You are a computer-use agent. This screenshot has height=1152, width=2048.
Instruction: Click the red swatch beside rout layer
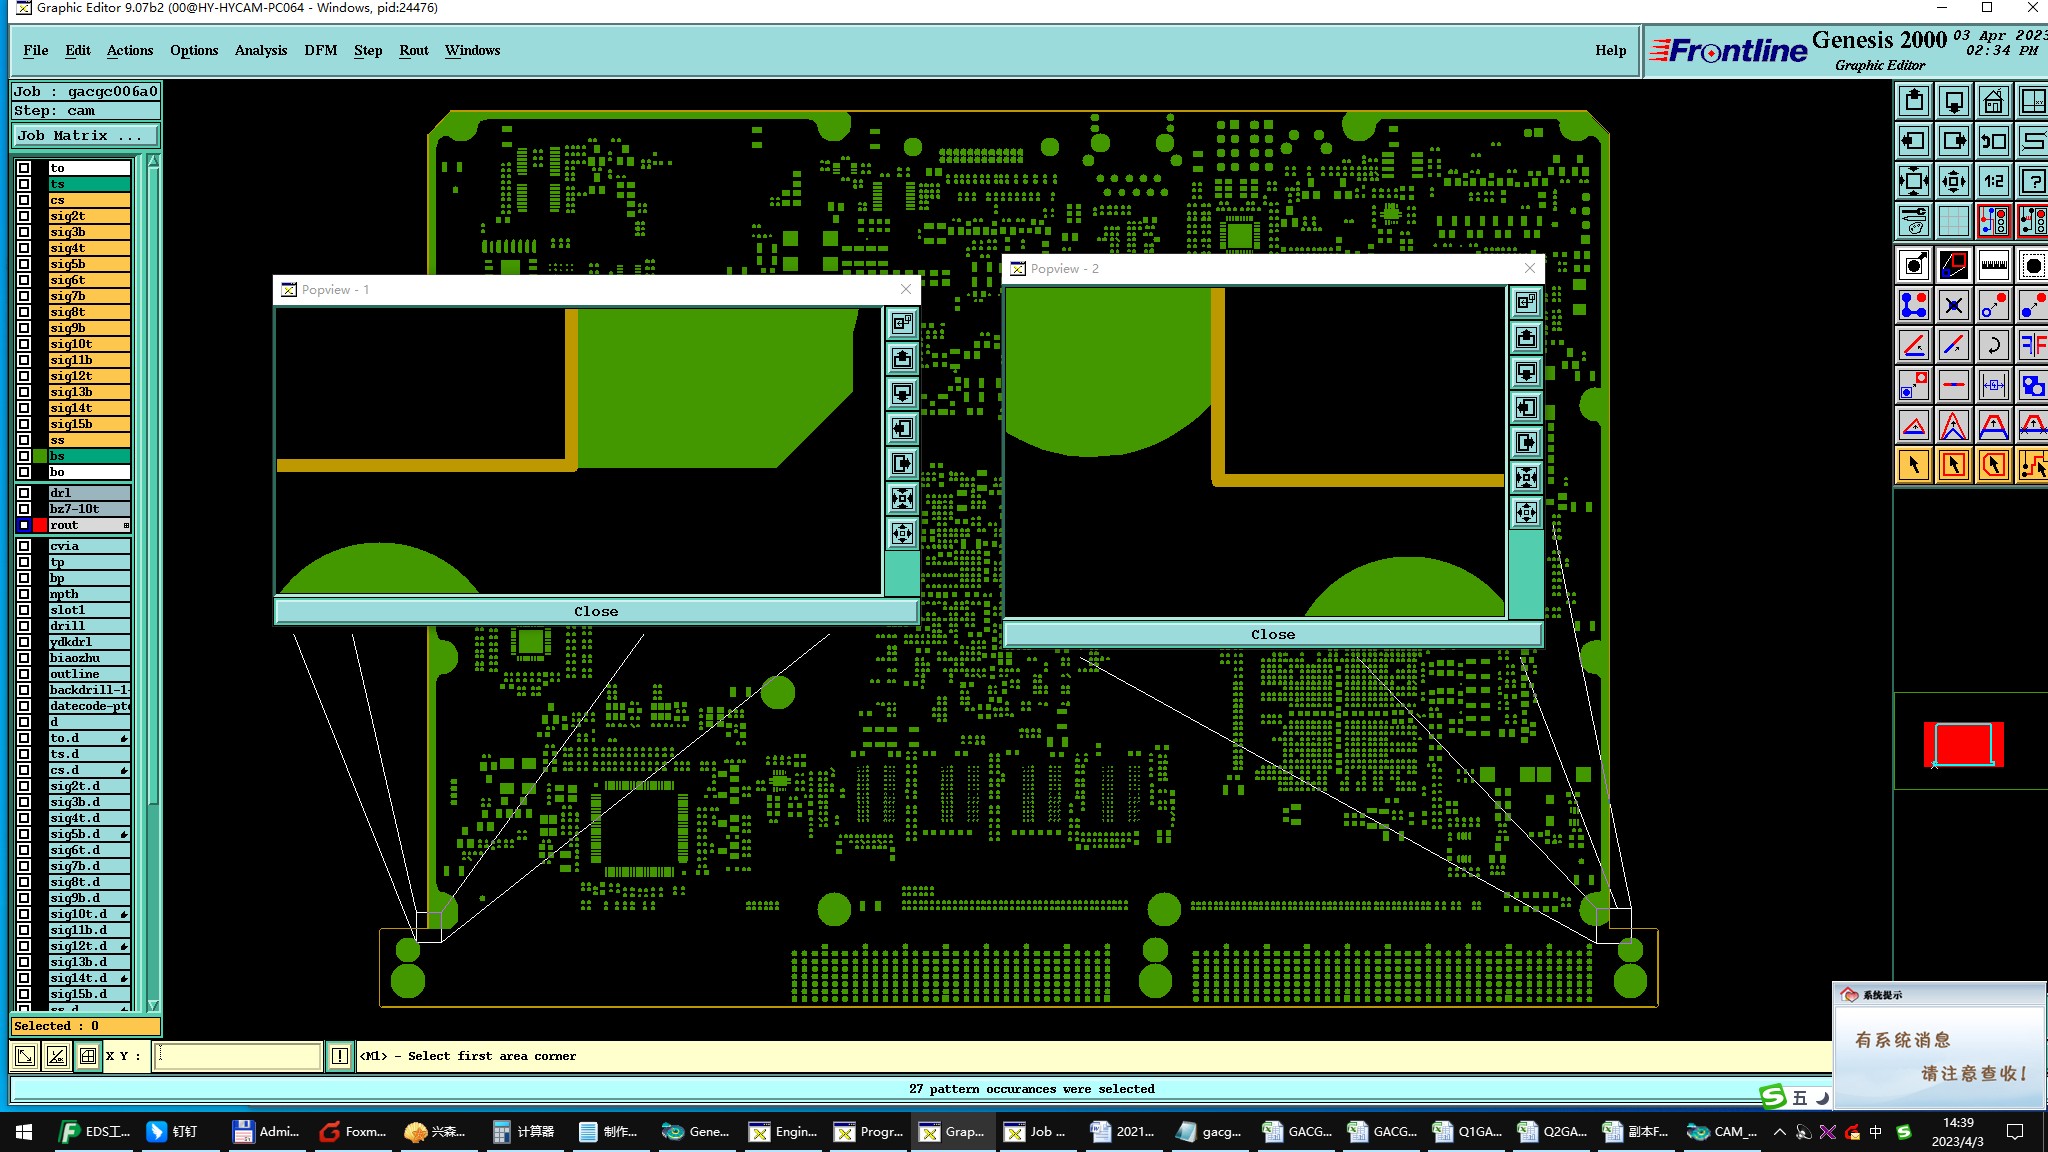point(40,525)
